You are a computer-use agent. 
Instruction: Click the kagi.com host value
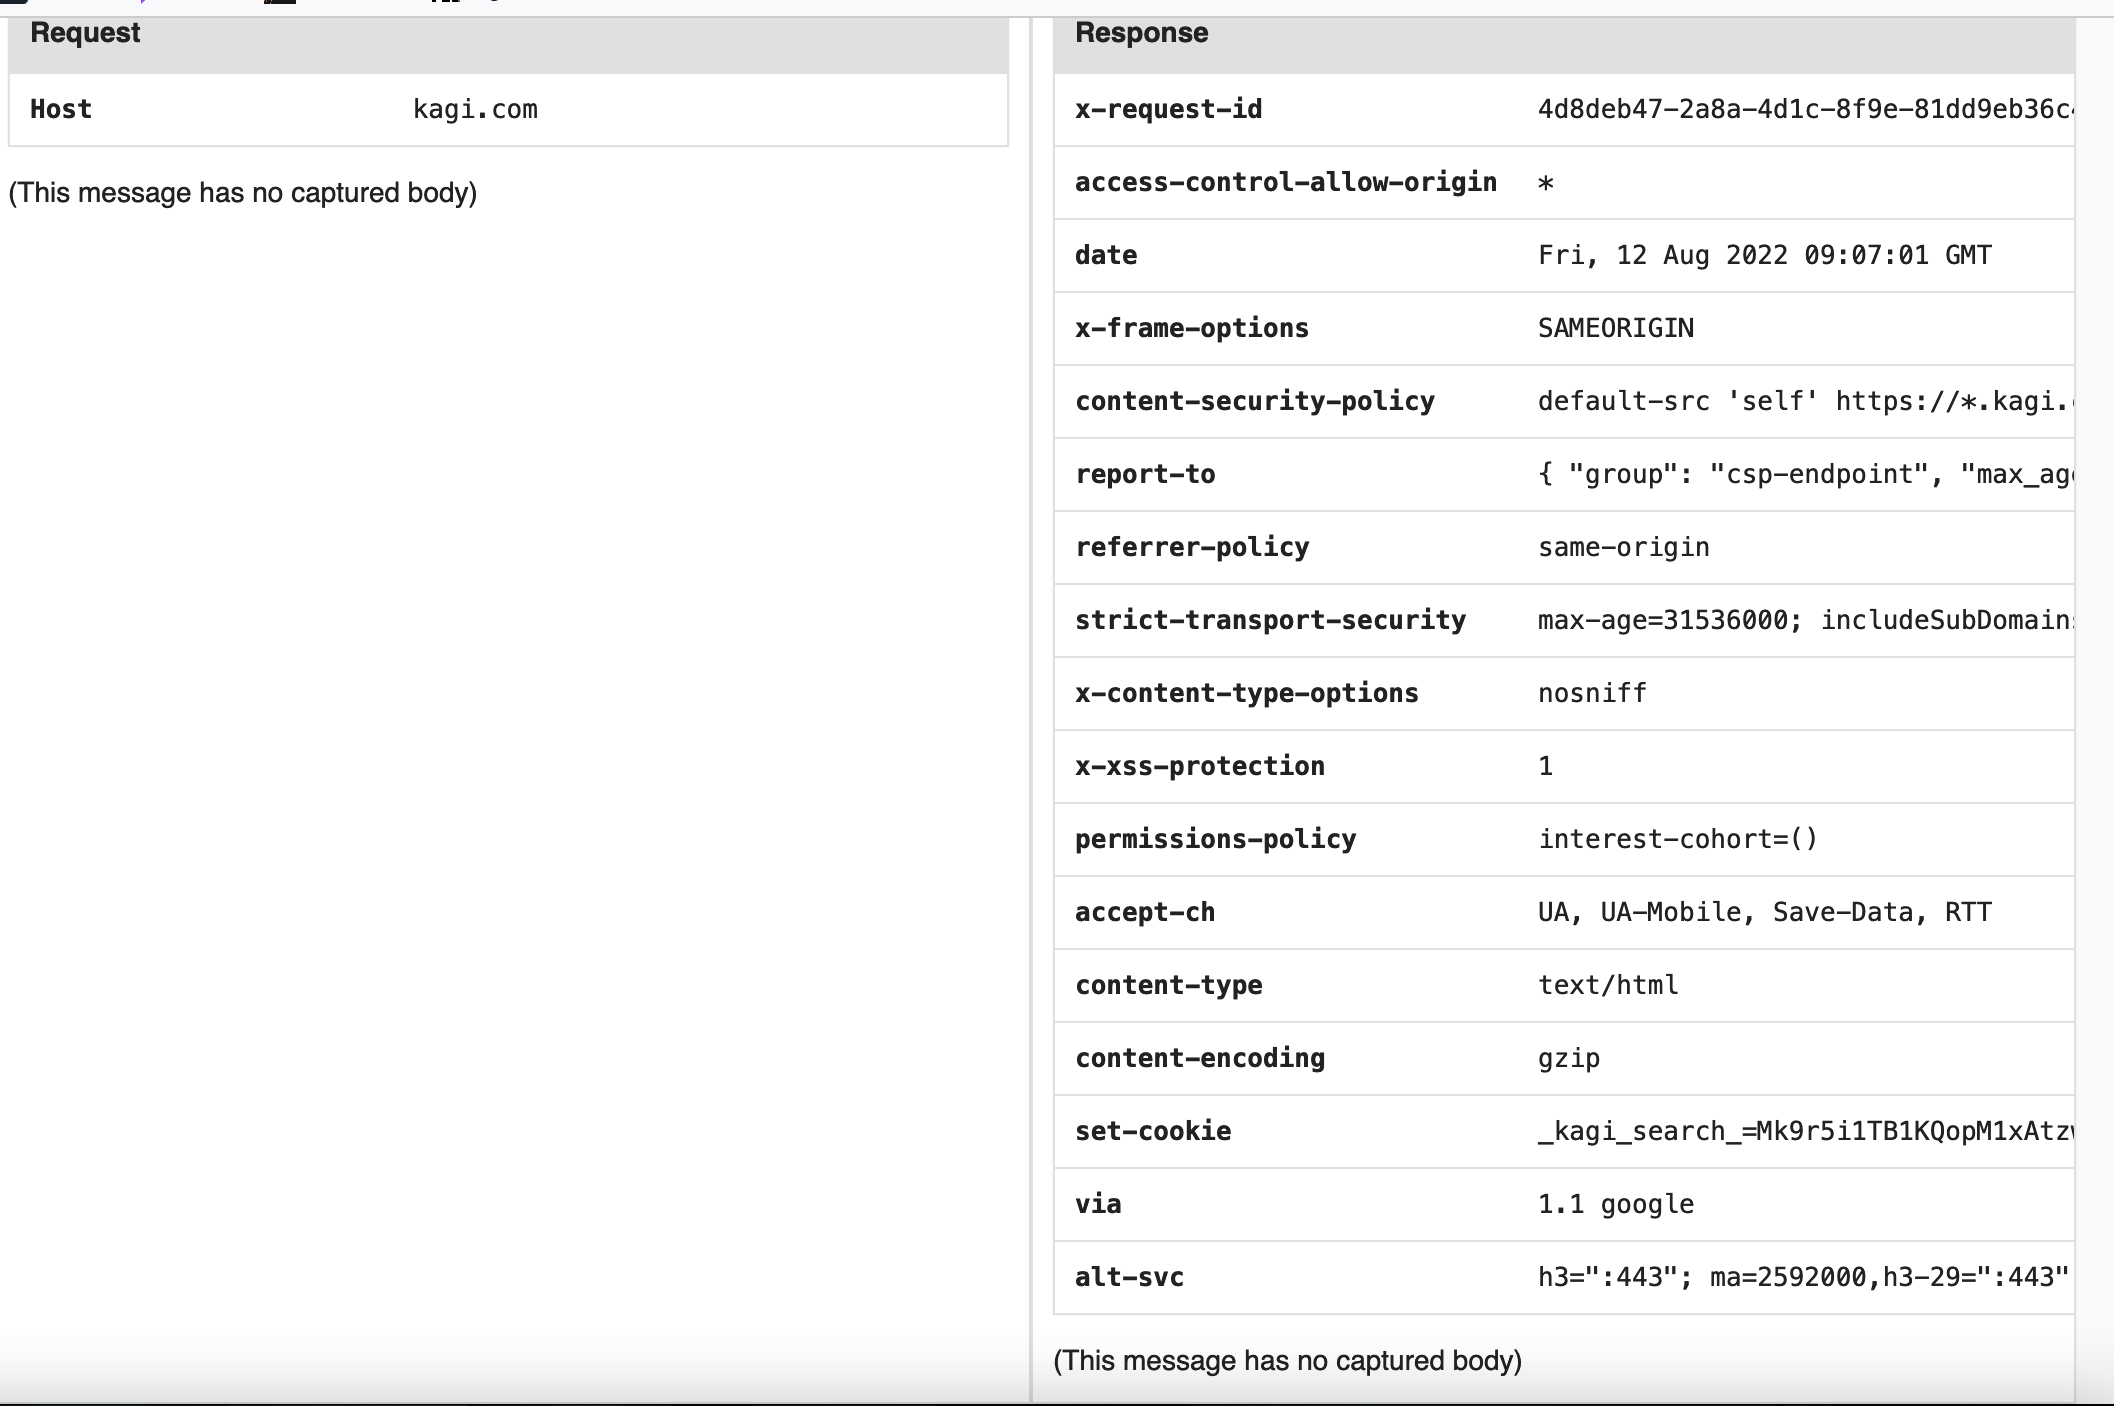pyautogui.click(x=475, y=109)
